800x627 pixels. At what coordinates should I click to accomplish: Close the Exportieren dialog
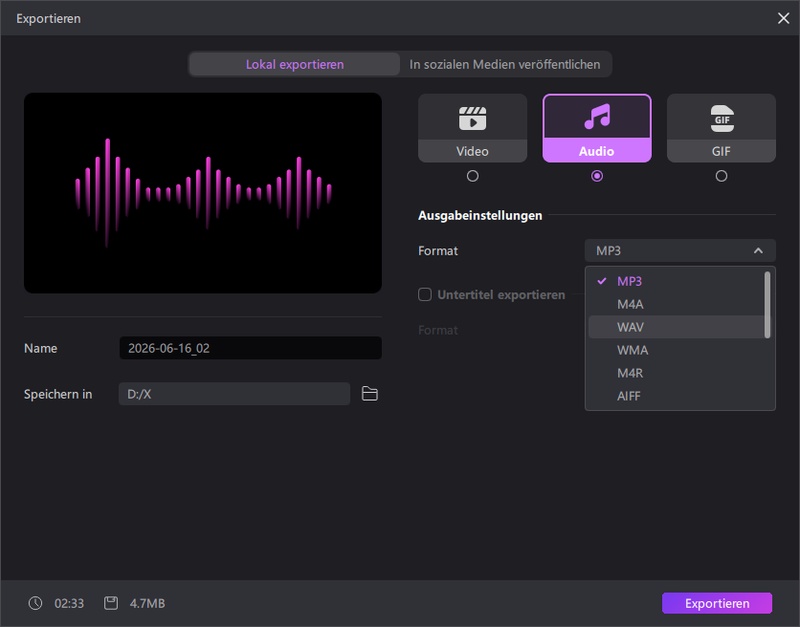(x=783, y=18)
